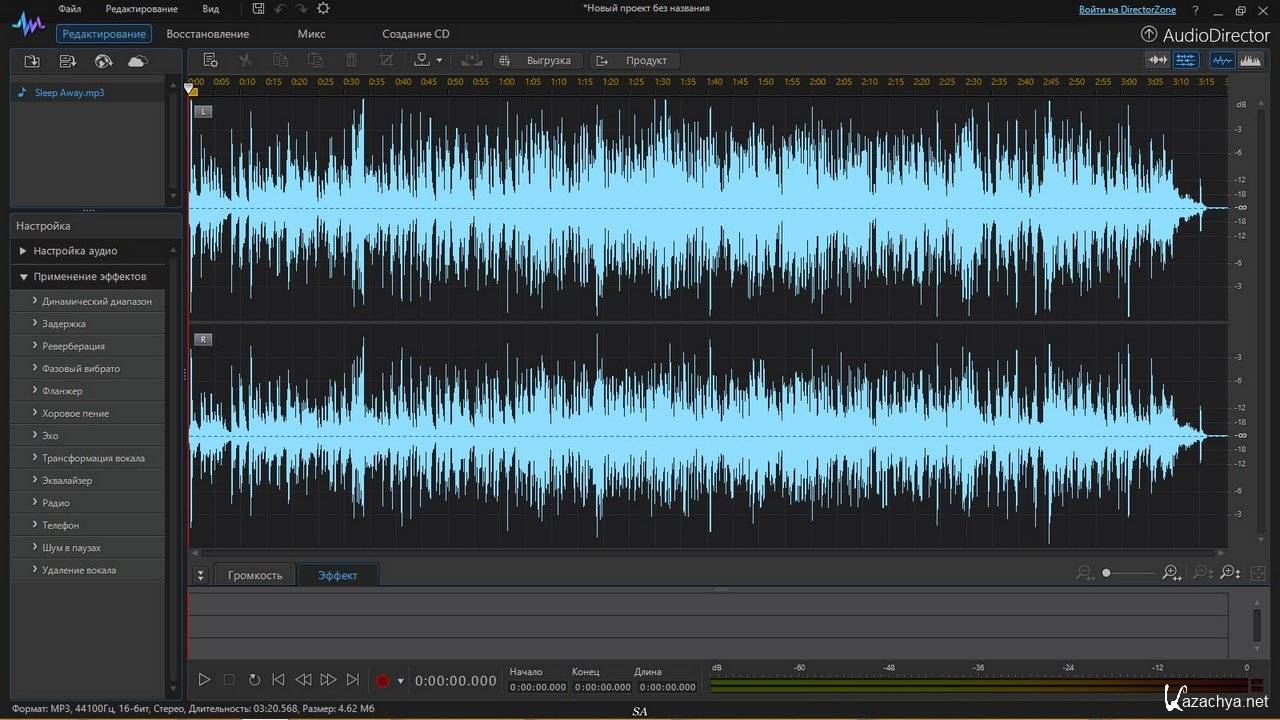Toggle the left channel L button
The image size is (1280, 720).
tap(203, 112)
